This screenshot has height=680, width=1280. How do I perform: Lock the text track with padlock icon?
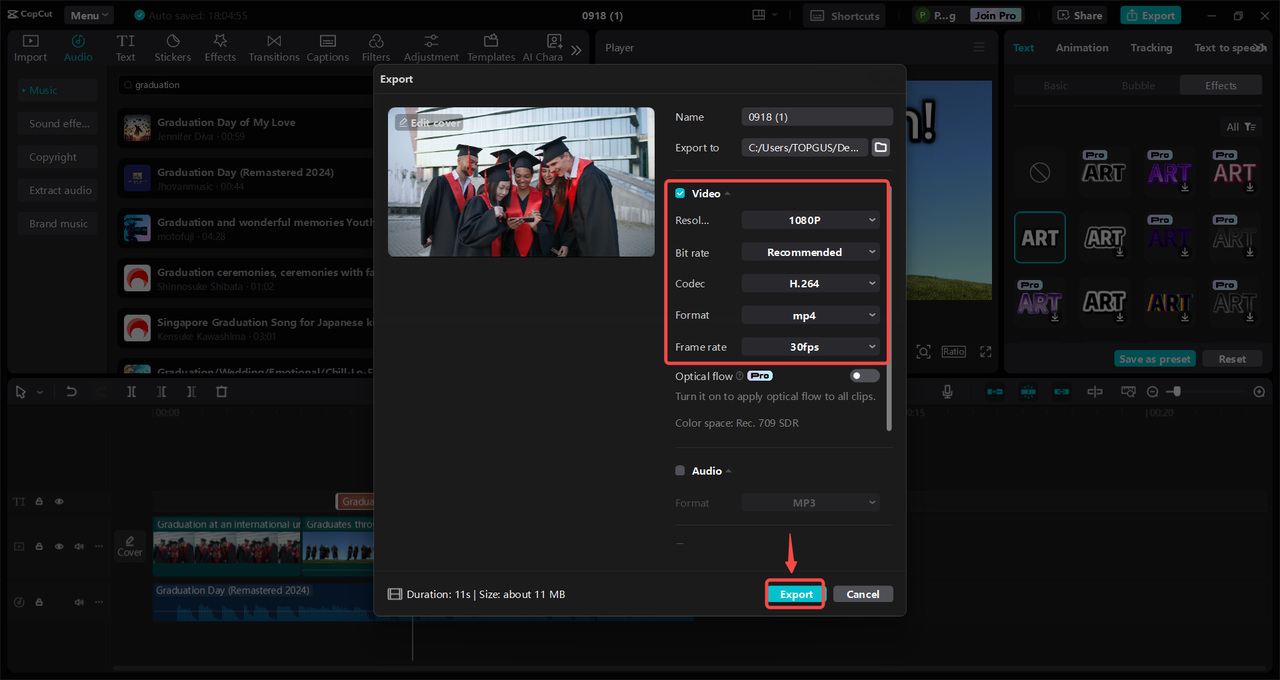click(39, 501)
